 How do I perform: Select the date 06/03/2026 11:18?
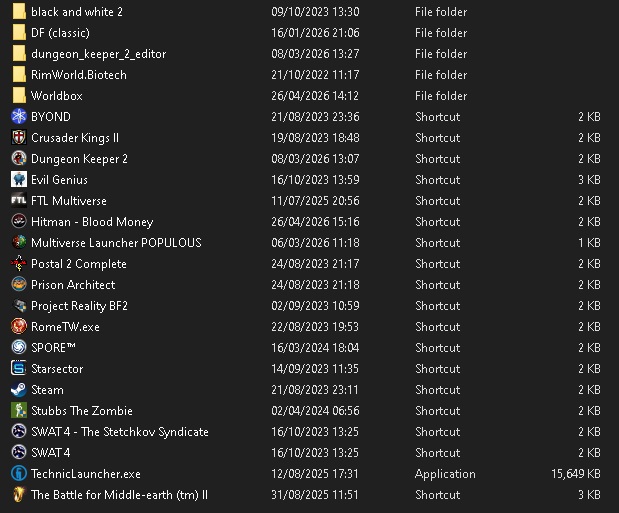pyautogui.click(x=315, y=242)
